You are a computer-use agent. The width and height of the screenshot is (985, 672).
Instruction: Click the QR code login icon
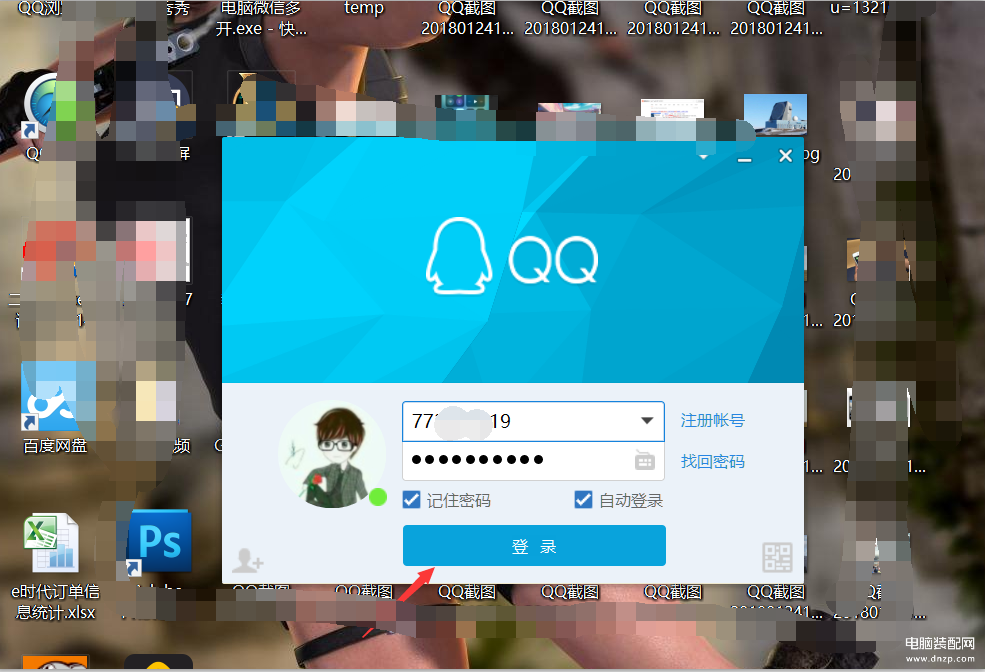point(777,557)
